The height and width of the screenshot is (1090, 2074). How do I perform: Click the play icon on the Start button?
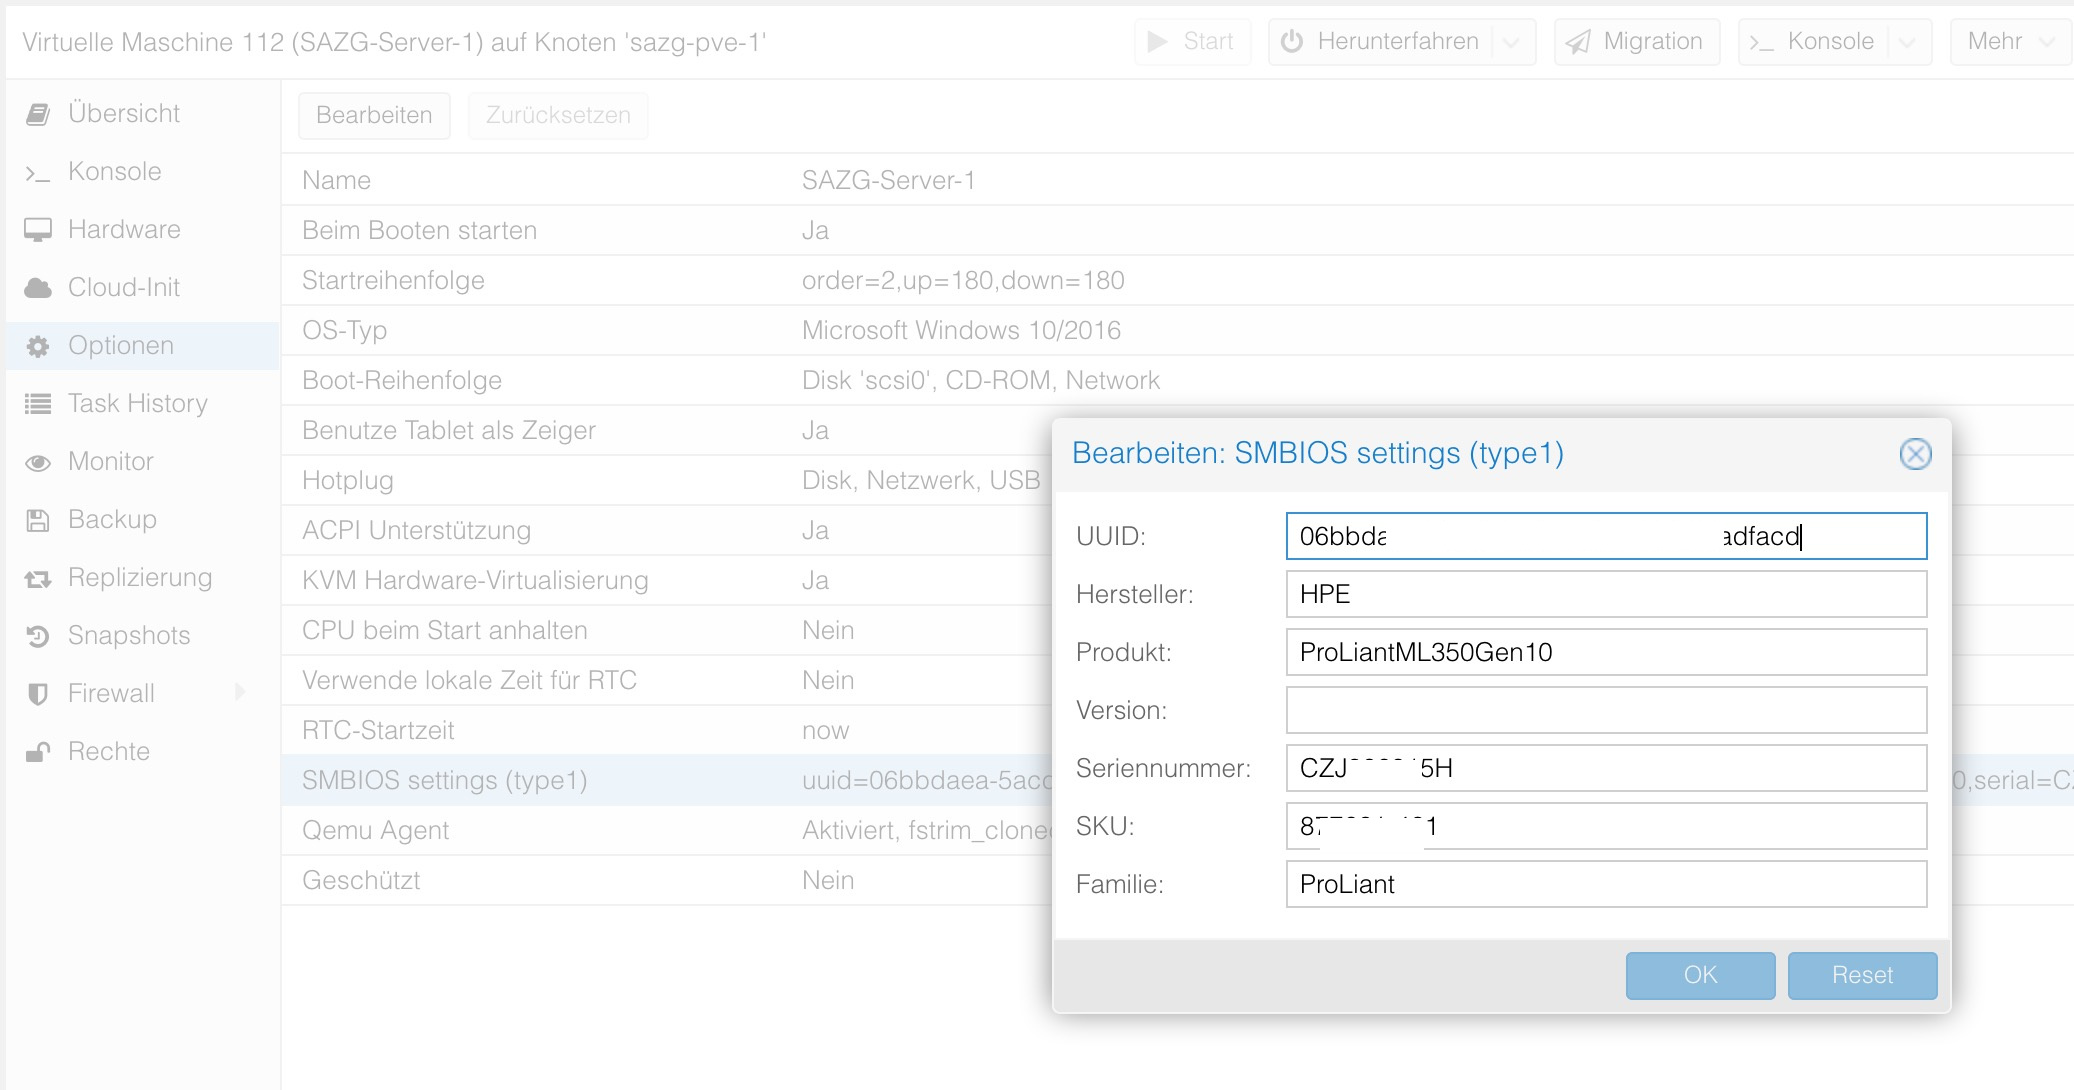(1158, 41)
